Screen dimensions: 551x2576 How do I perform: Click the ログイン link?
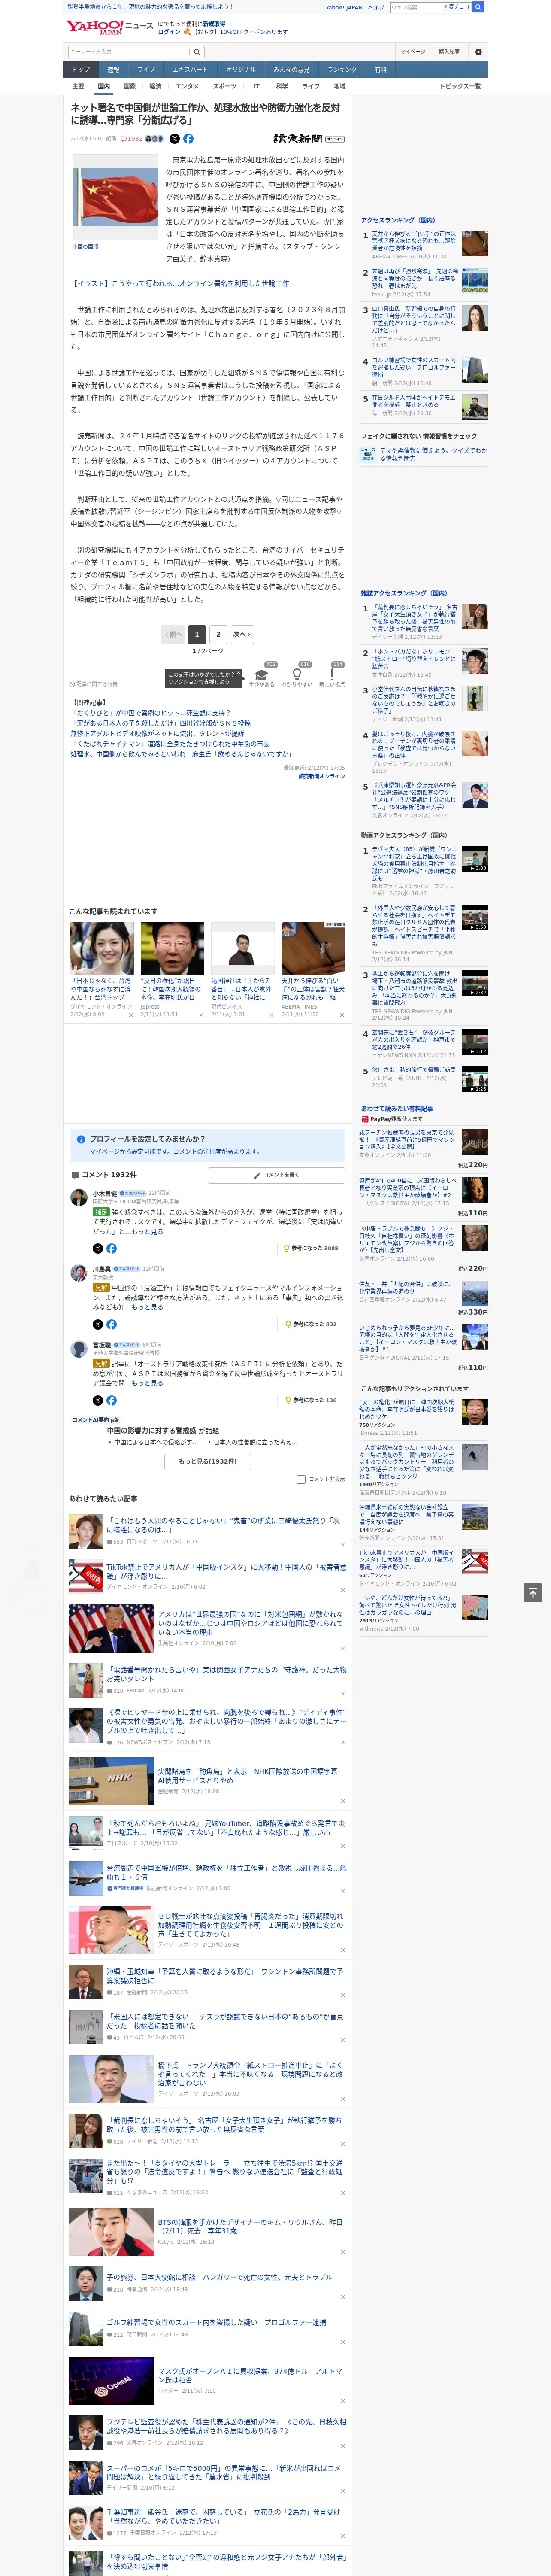[x=169, y=32]
